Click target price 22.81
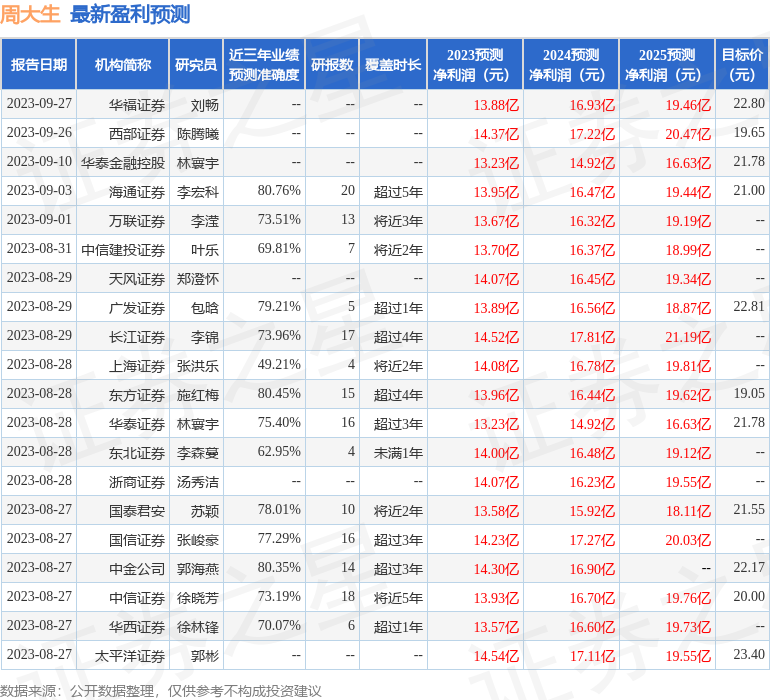This screenshot has width=770, height=700. tap(749, 307)
